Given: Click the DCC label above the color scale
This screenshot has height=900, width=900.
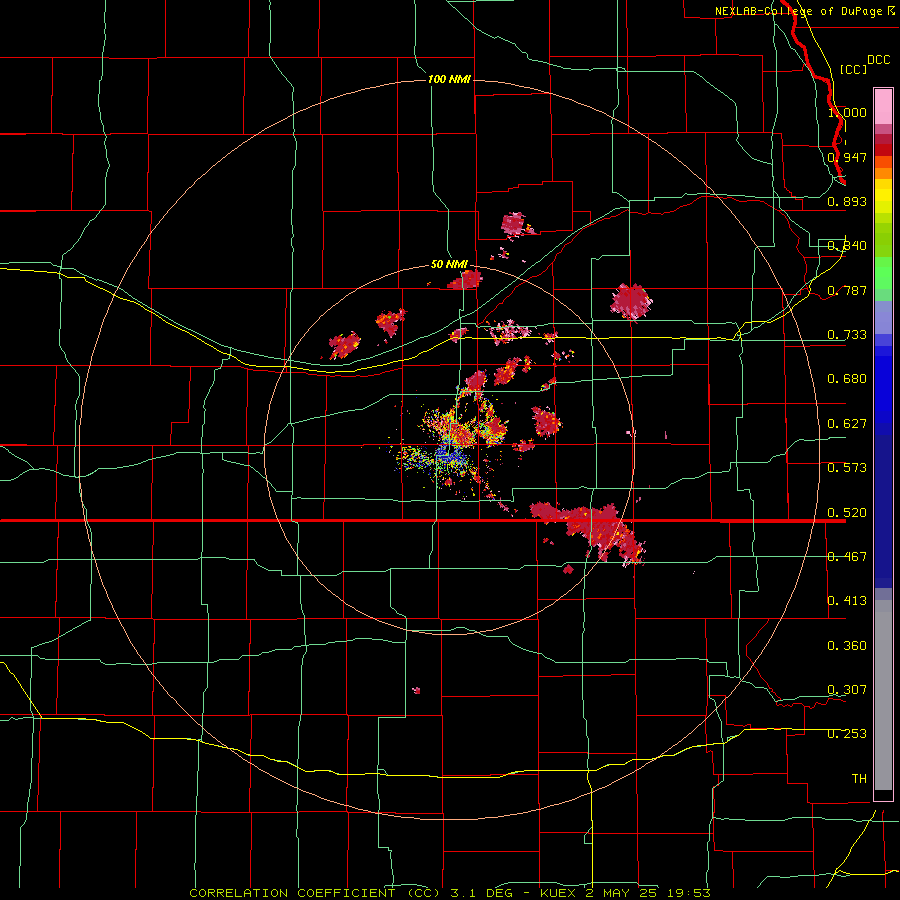Looking at the screenshot, I should (878, 60).
